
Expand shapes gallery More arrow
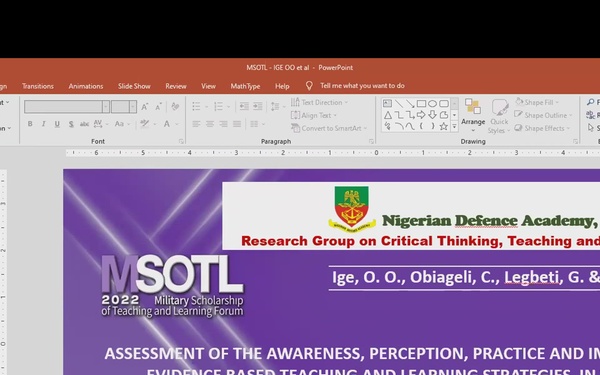(x=455, y=126)
